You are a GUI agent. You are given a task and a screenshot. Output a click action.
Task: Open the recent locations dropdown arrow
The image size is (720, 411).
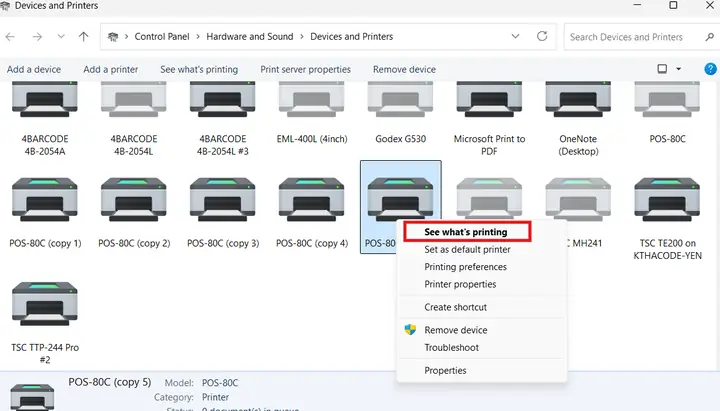point(61,37)
